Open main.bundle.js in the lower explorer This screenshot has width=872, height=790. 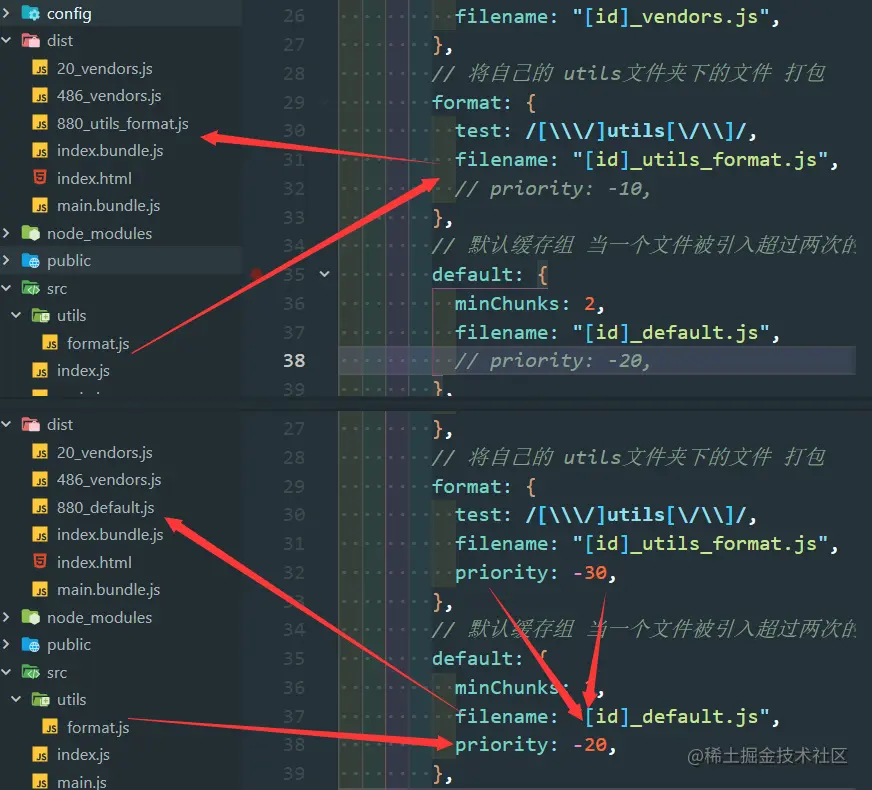coord(108,589)
